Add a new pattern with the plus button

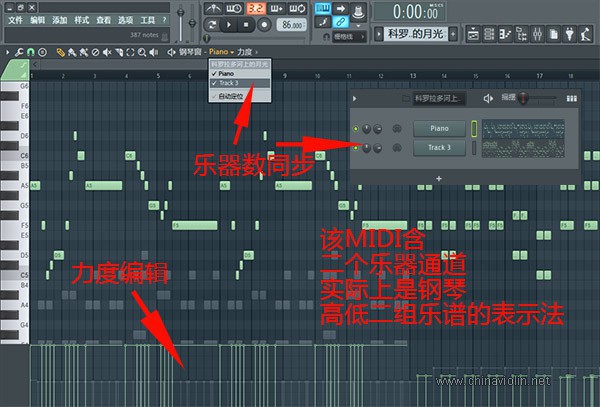(x=453, y=34)
